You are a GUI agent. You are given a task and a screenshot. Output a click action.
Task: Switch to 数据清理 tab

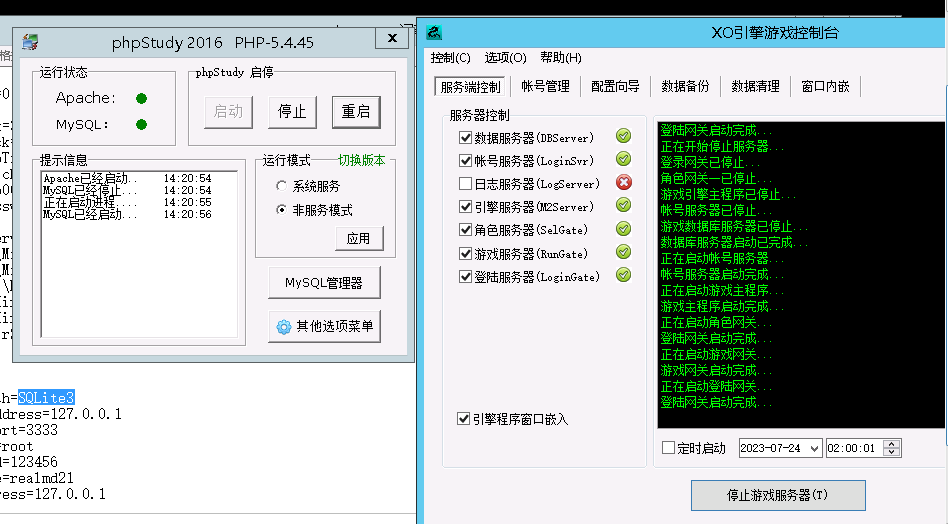point(756,86)
